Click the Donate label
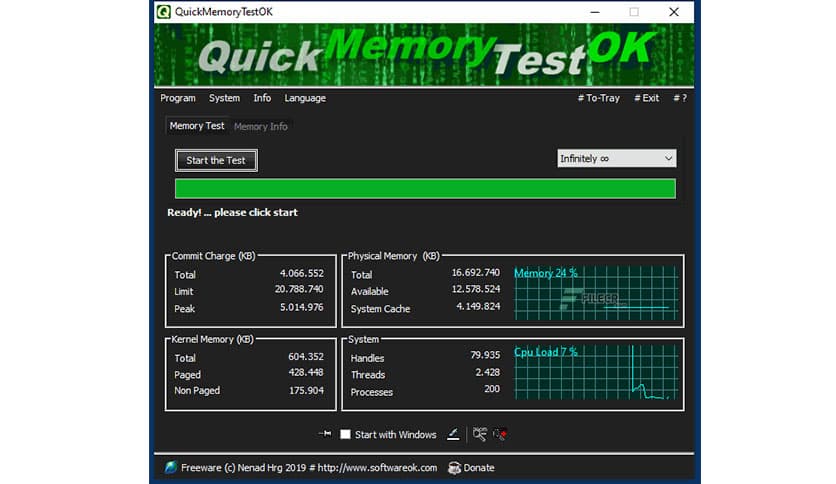This screenshot has width=836, height=484. [x=479, y=468]
